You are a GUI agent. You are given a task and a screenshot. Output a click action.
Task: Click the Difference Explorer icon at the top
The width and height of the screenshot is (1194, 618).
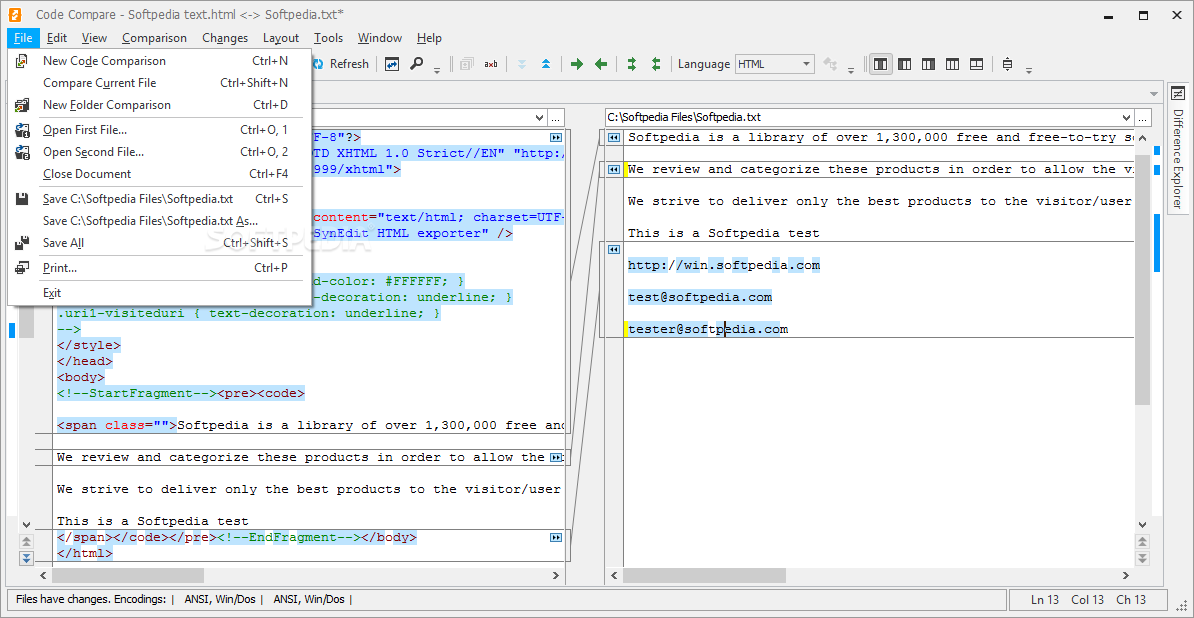(x=1178, y=94)
